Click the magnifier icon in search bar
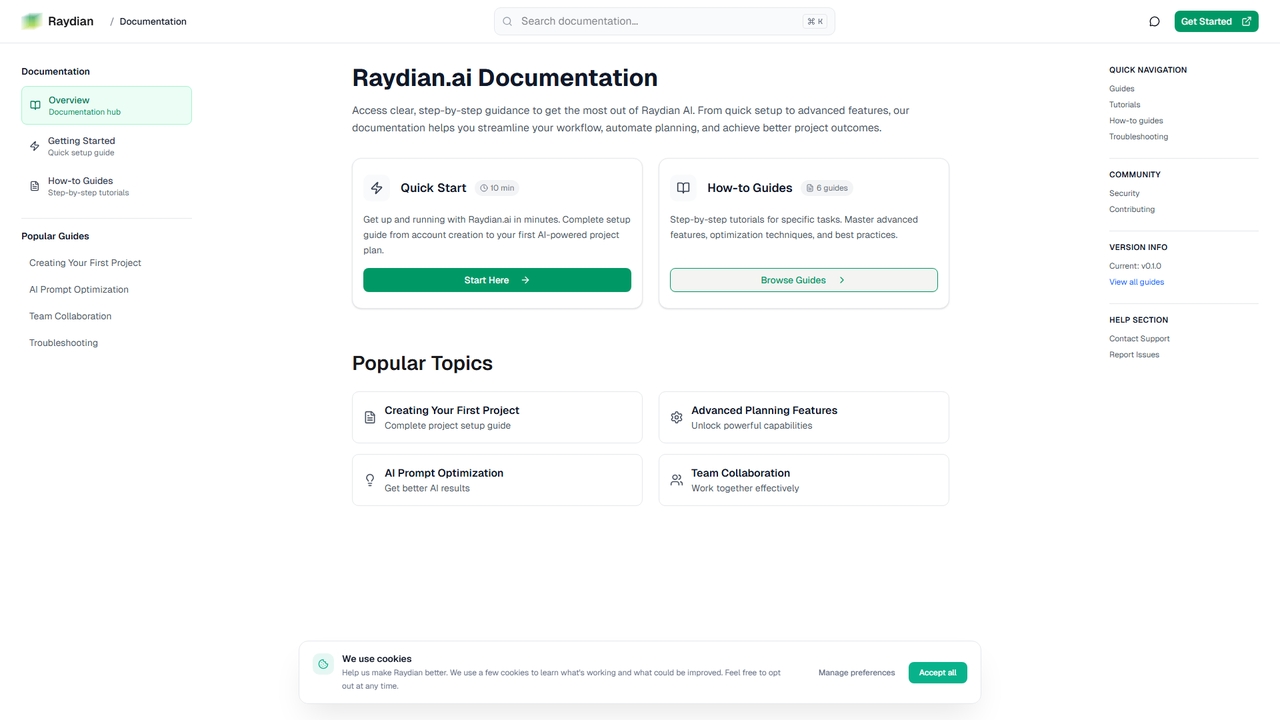Viewport: 1280px width, 720px height. point(508,21)
